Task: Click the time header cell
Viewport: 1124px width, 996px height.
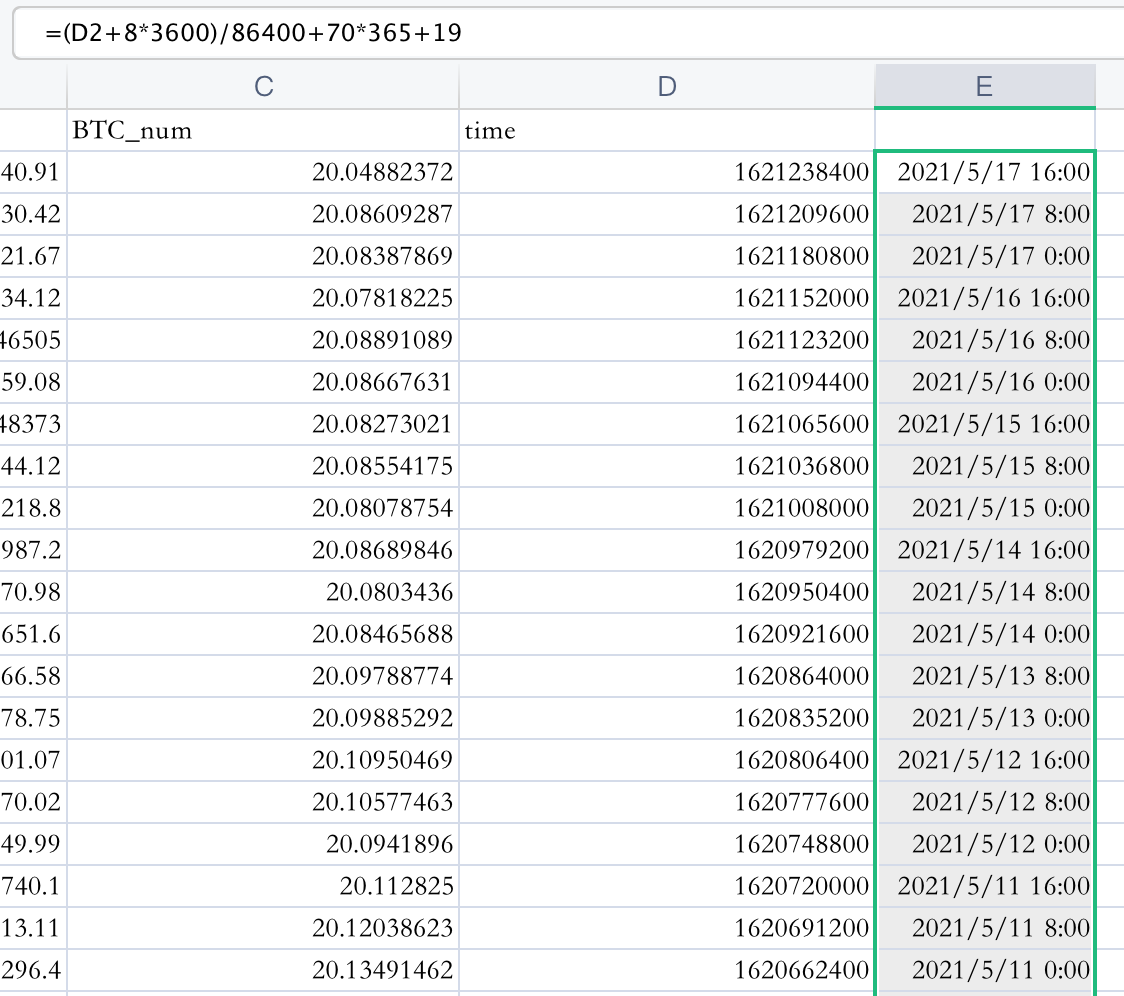Action: point(667,131)
